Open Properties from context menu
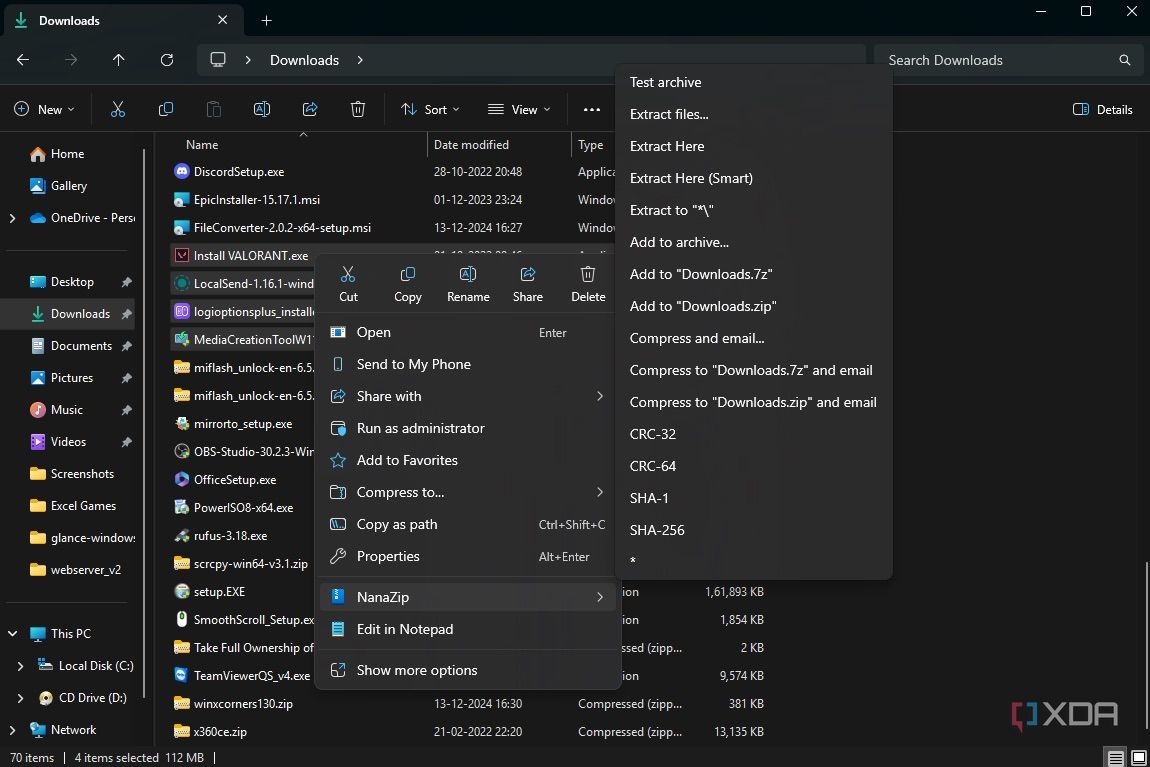Viewport: 1150px width, 767px height. [468, 557]
